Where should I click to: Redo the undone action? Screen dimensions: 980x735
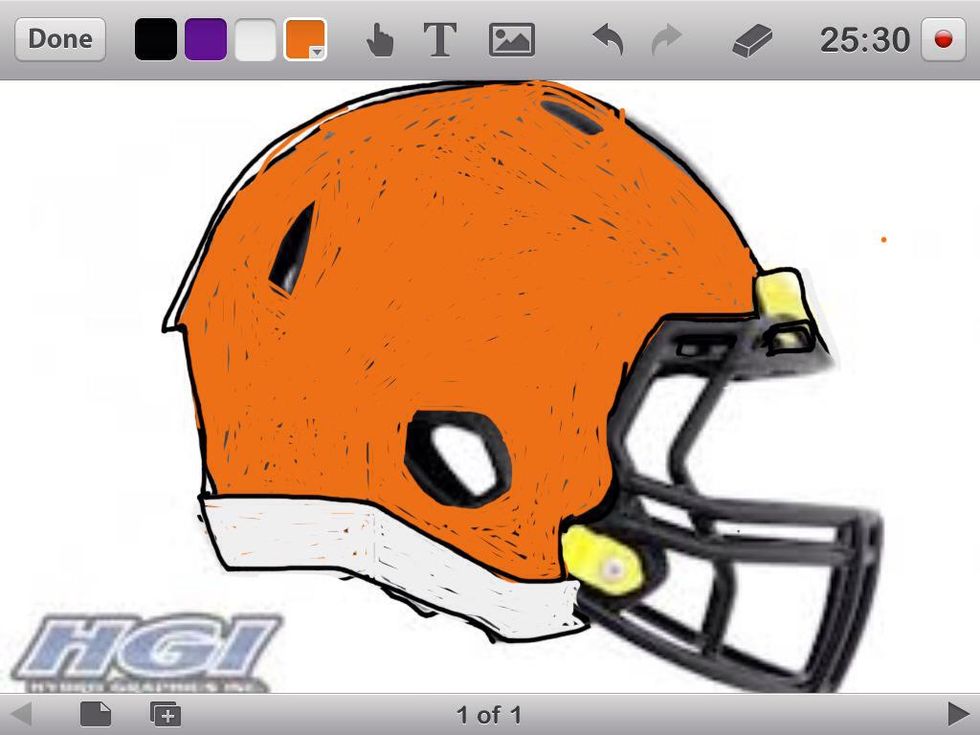click(666, 40)
